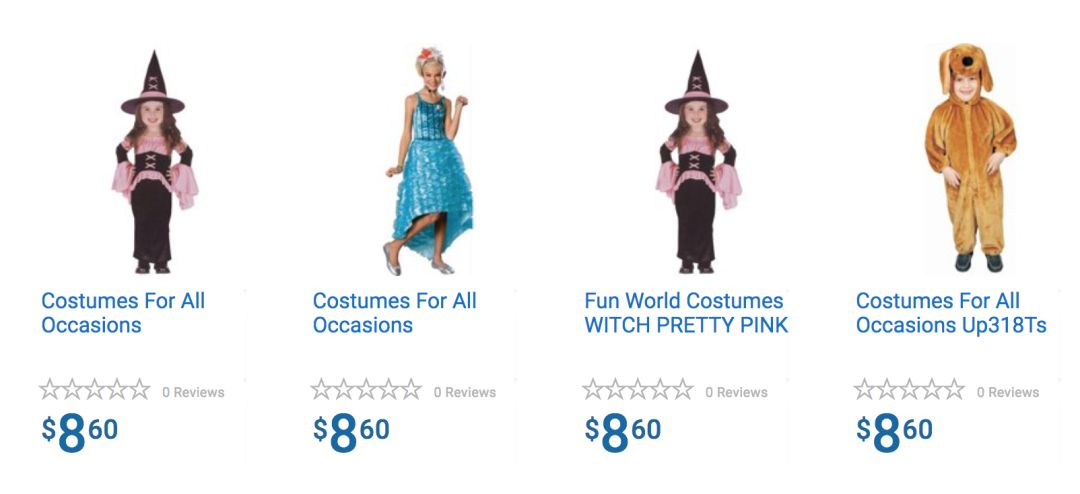Open the title link under the first witch costume
The width and height of the screenshot is (1080, 494).
[123, 313]
